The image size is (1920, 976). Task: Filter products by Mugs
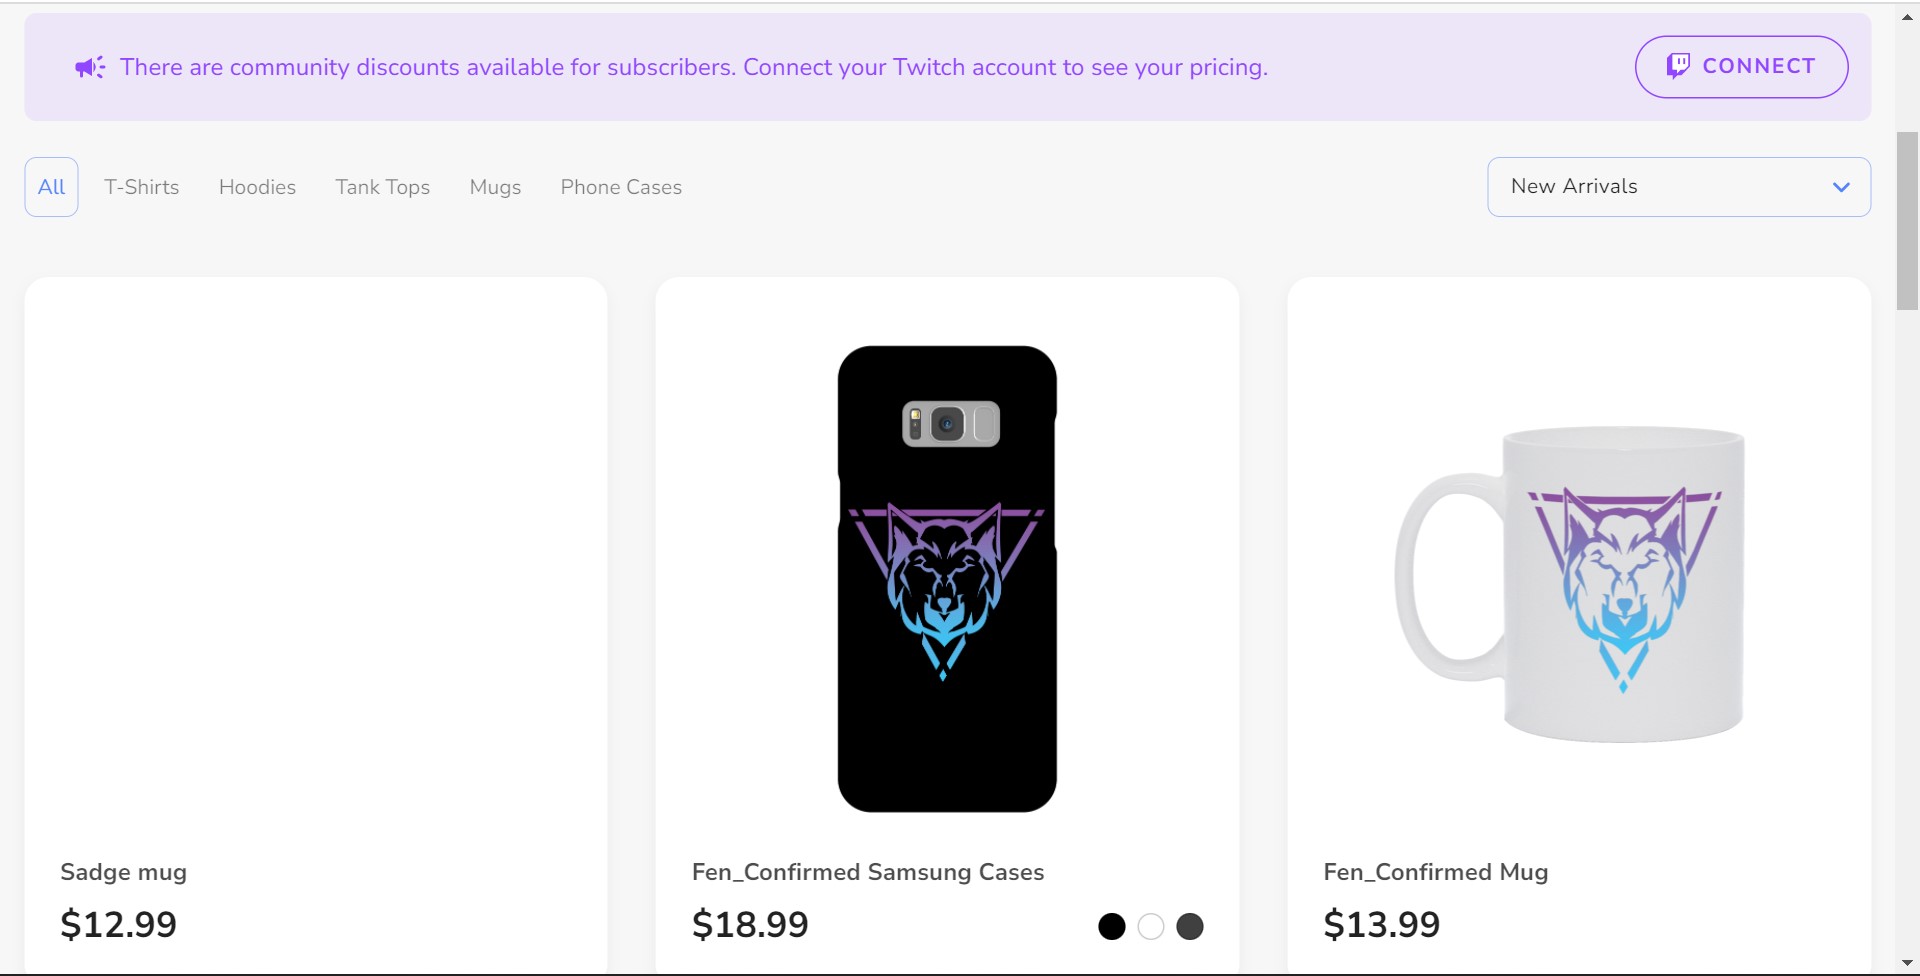[495, 187]
